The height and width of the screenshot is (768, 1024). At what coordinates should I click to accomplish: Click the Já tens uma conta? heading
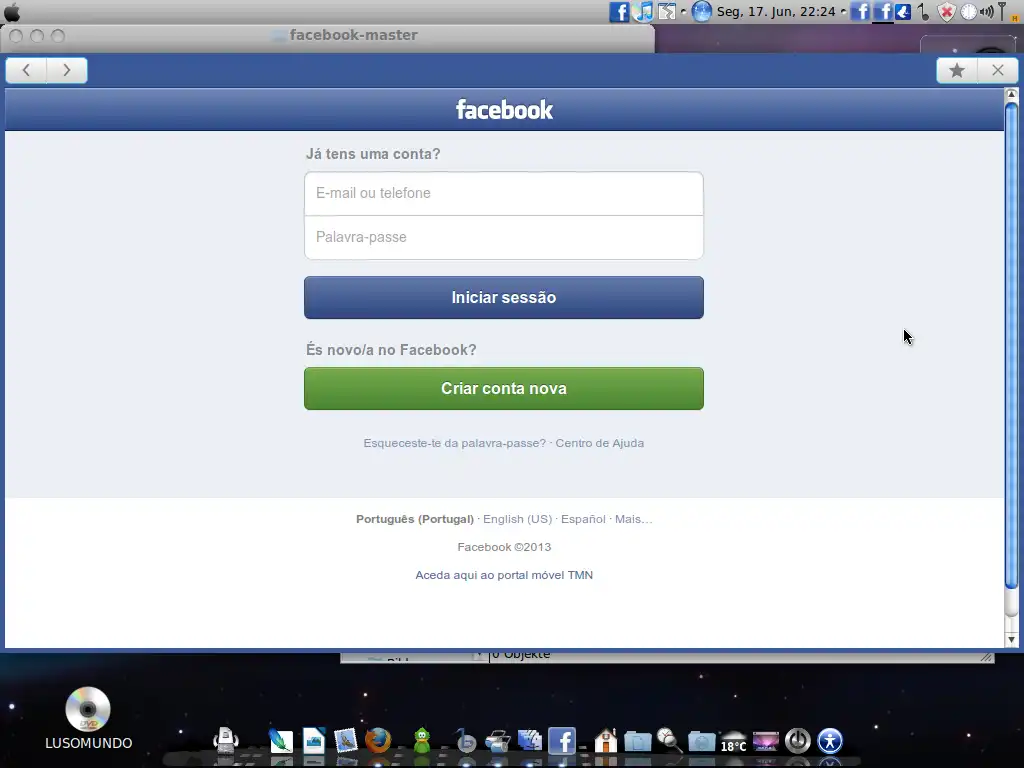373,154
